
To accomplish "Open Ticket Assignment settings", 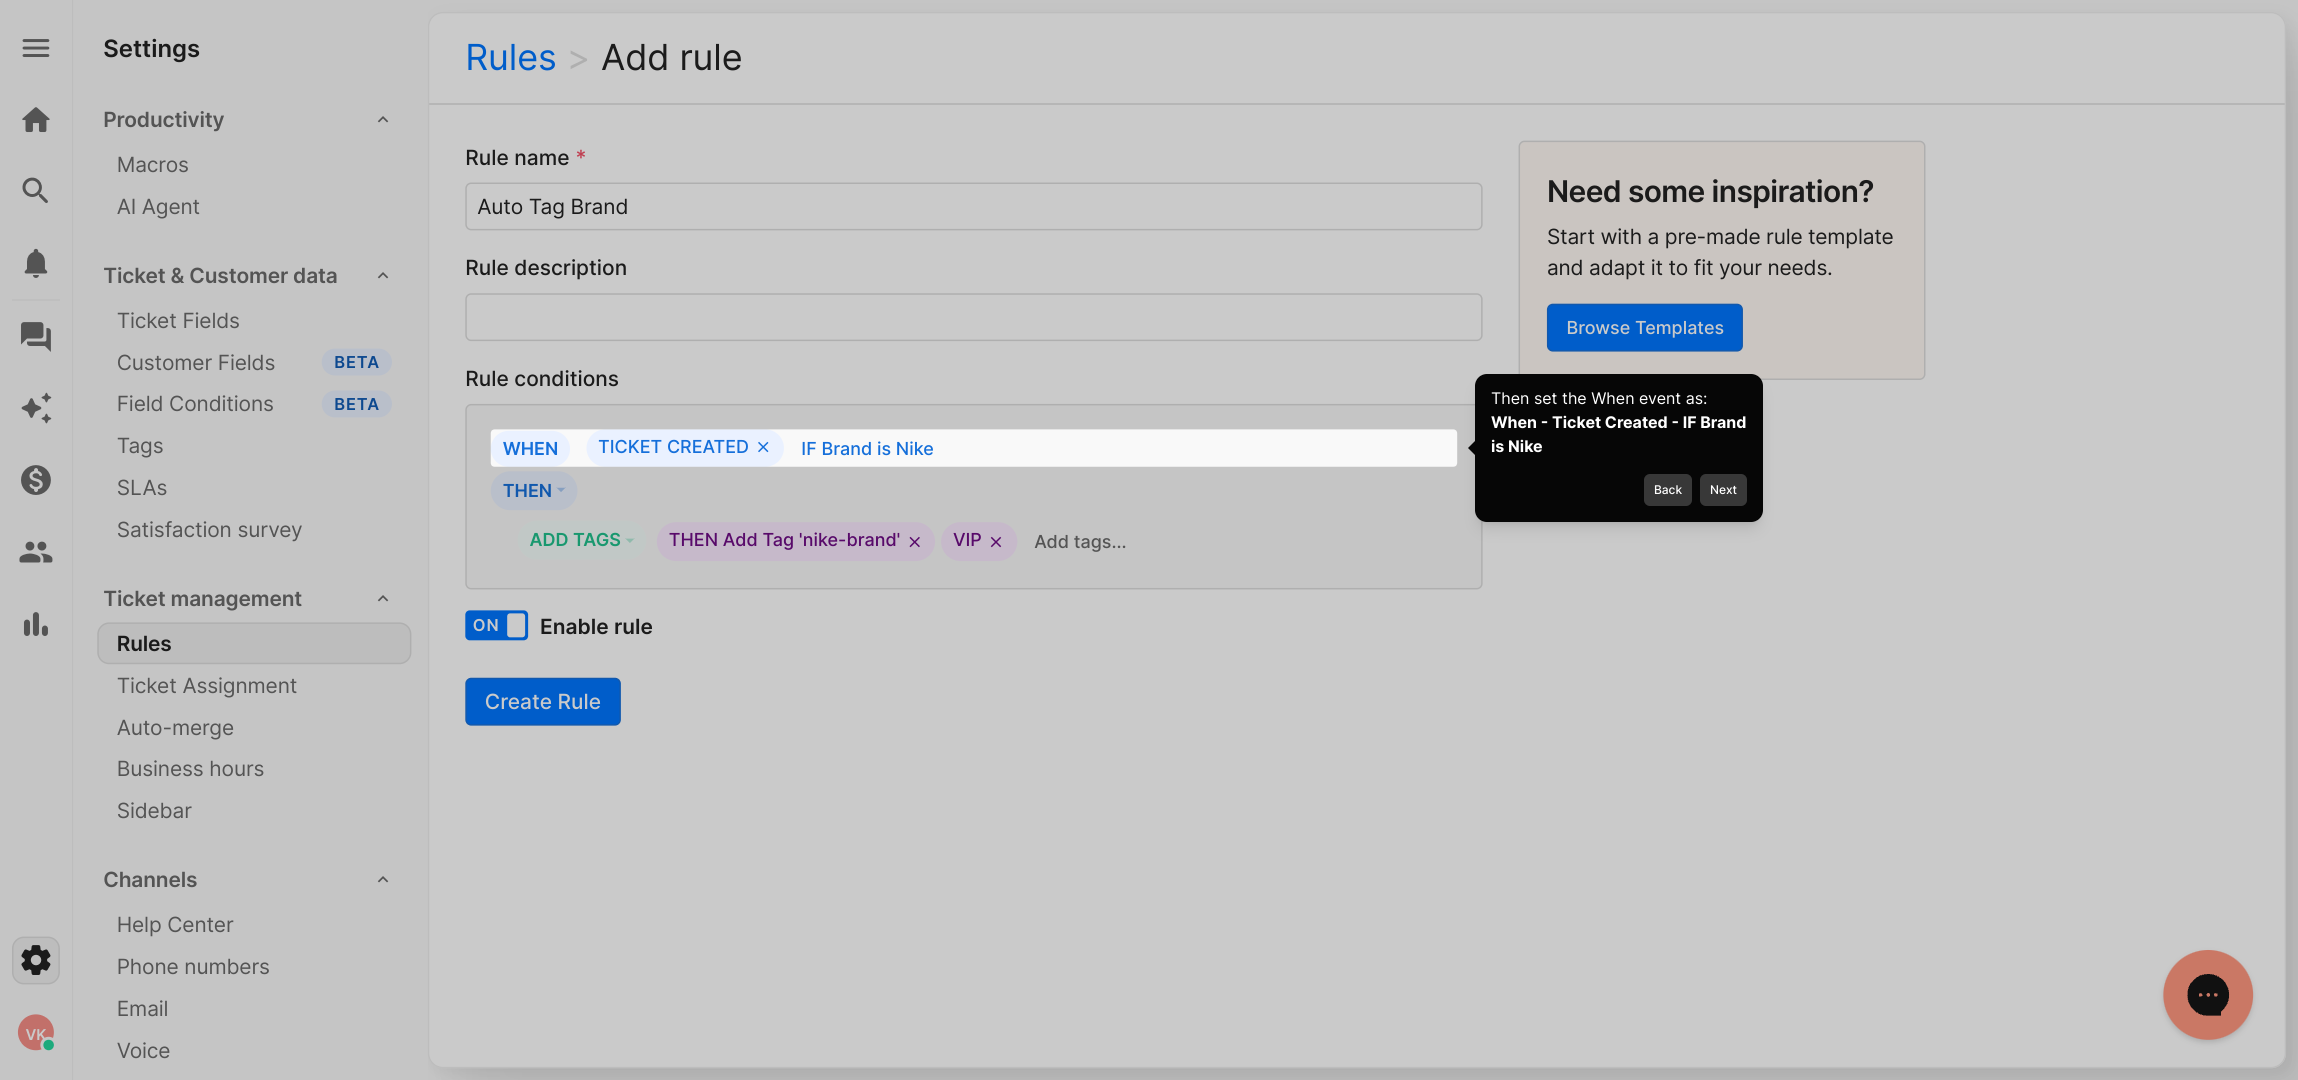I will click(x=207, y=686).
